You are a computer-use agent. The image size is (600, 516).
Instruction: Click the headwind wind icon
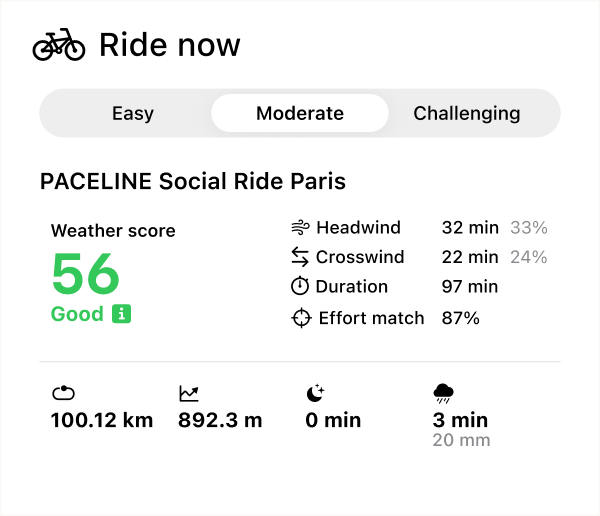pos(300,228)
